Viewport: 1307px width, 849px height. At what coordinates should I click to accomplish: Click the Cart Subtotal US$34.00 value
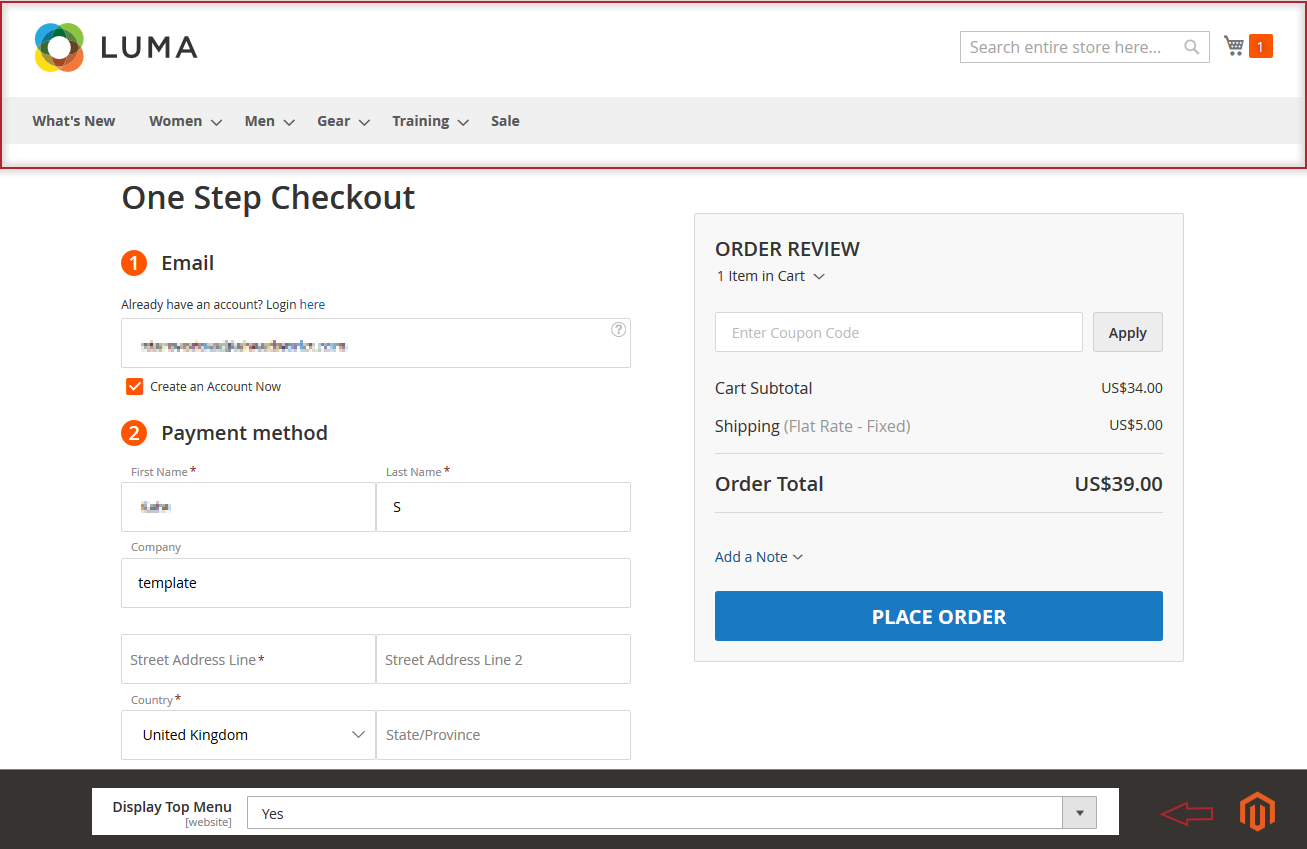1132,388
